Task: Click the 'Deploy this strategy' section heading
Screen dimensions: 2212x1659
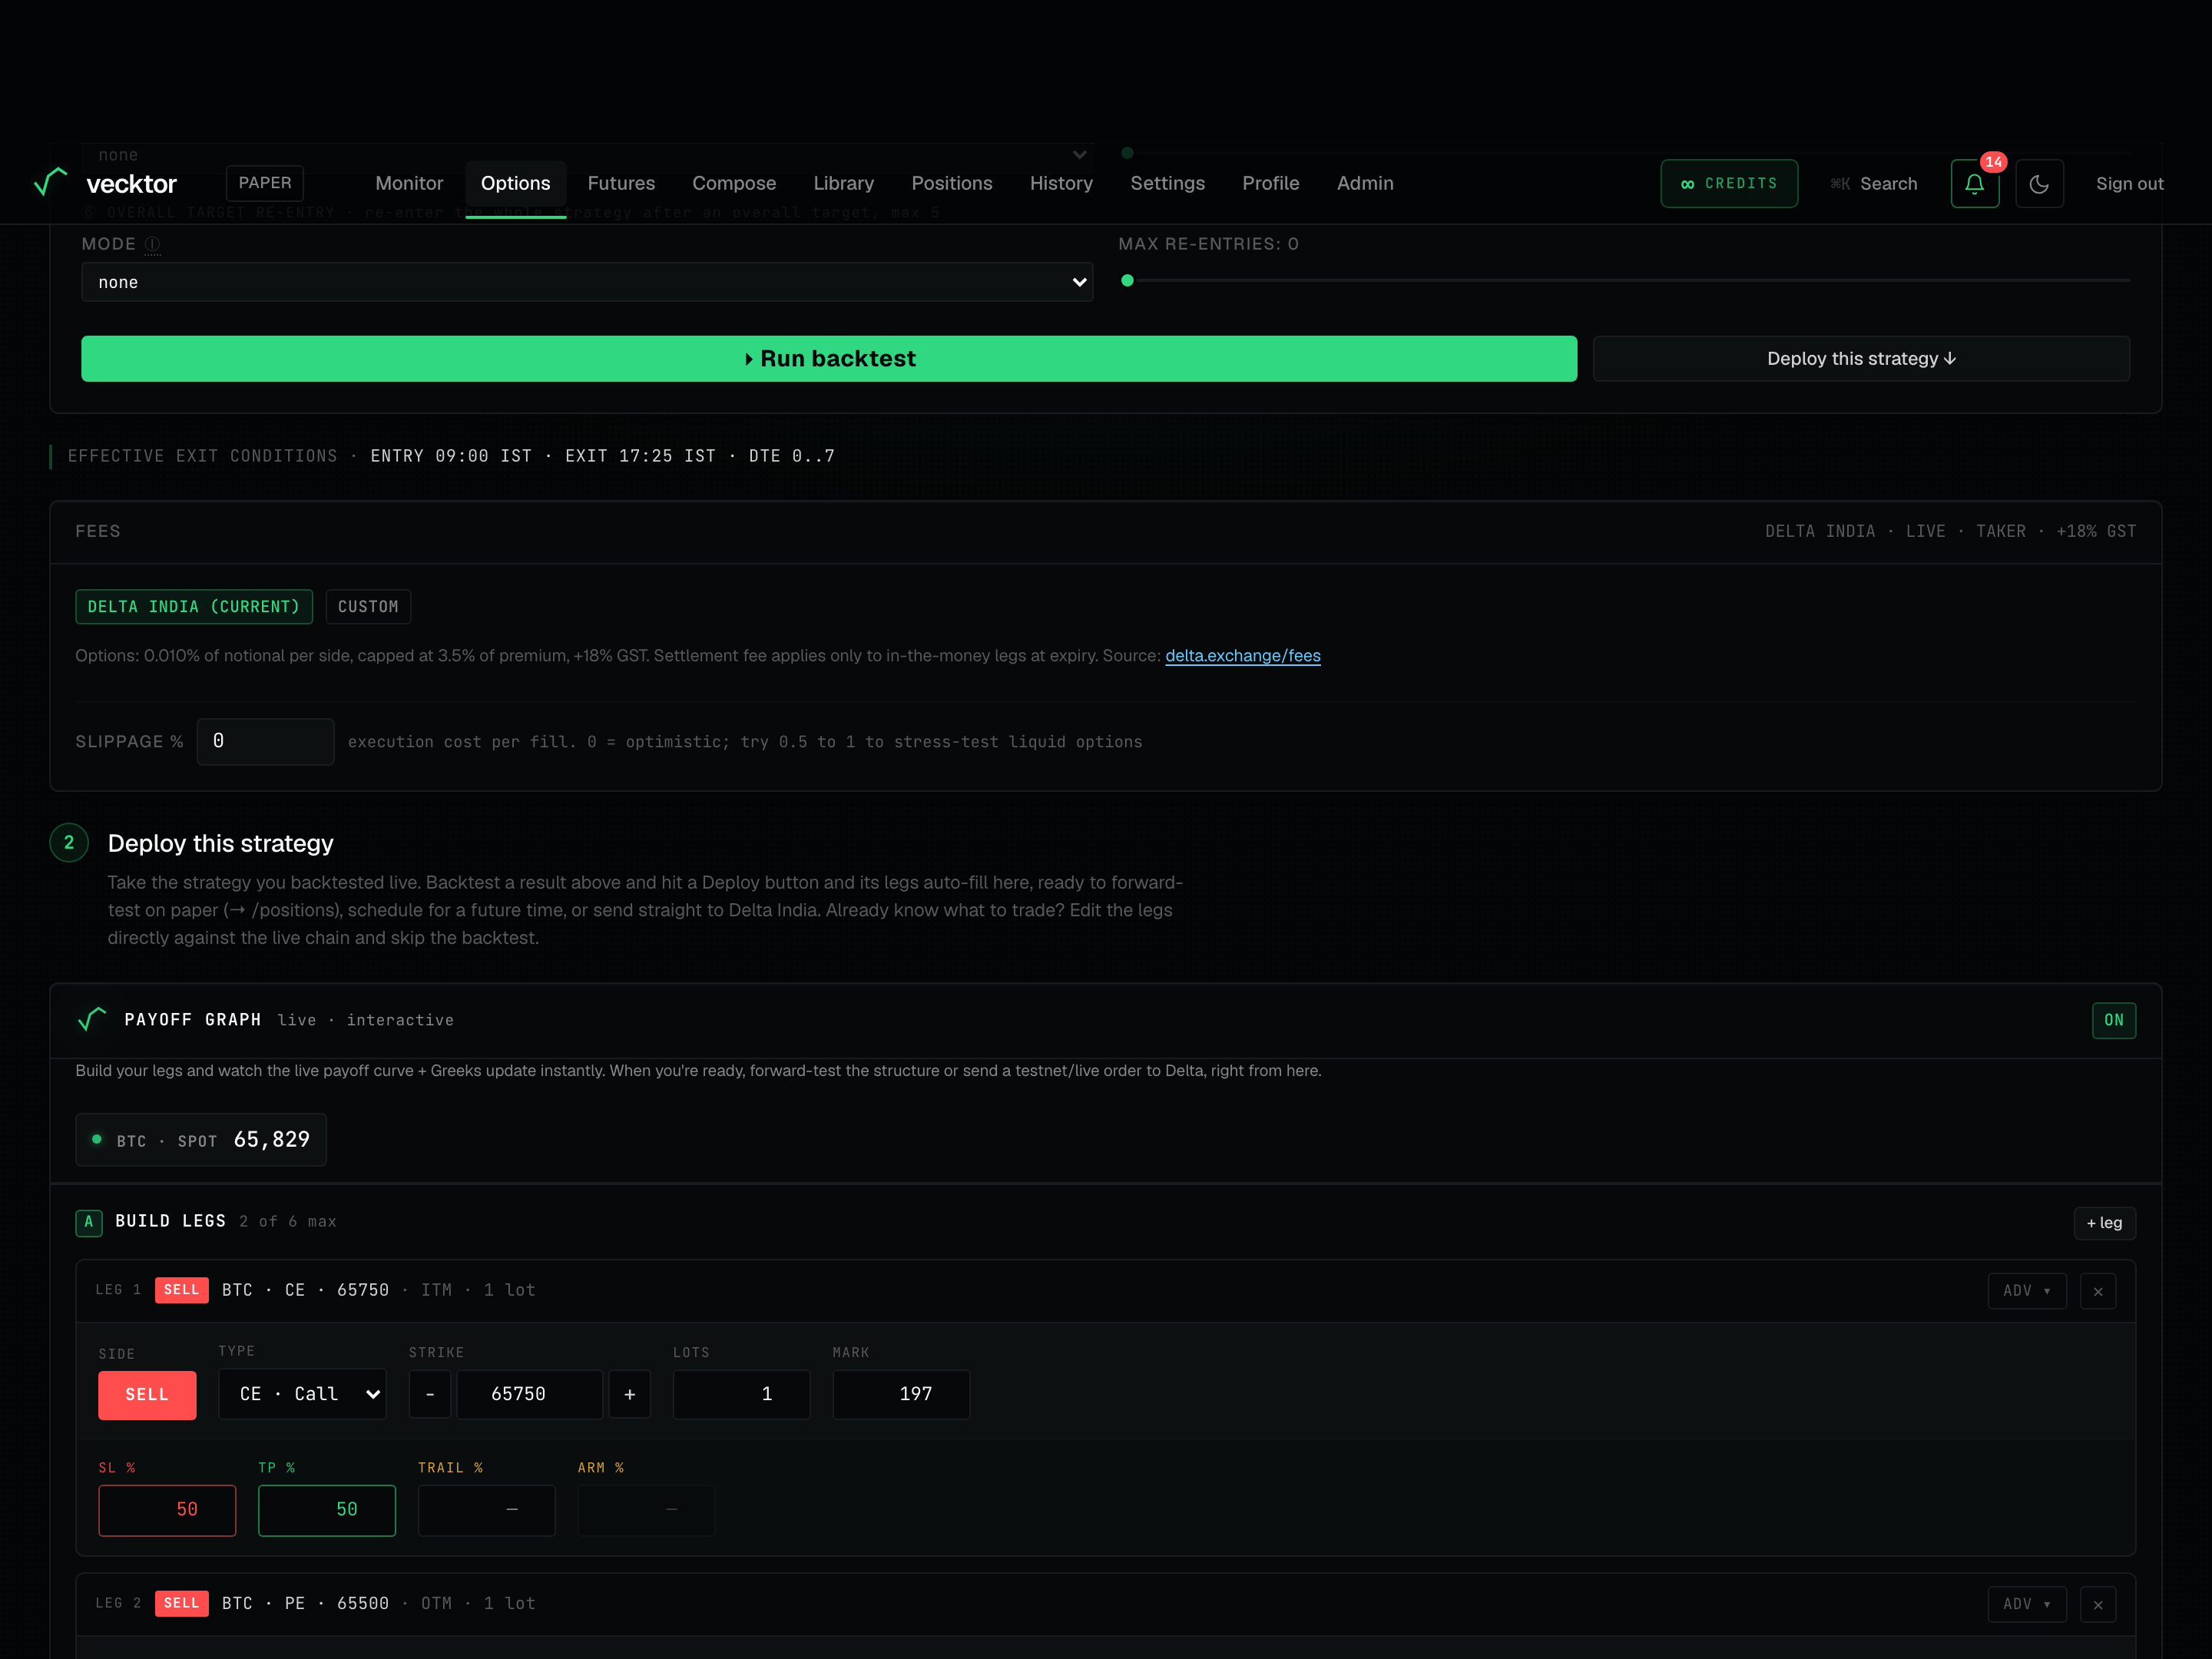Action: pyautogui.click(x=221, y=843)
